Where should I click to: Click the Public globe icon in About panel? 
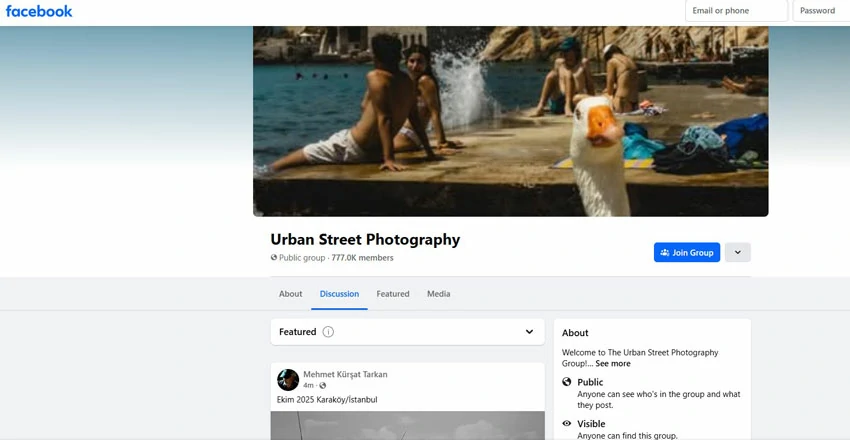(567, 382)
